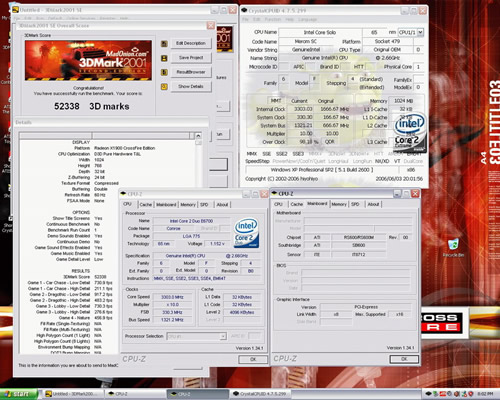Viewport: 500px width, 400px height.
Task: Click the Memory value '1024 MB' in CrystalCPUID
Action: coord(404,101)
